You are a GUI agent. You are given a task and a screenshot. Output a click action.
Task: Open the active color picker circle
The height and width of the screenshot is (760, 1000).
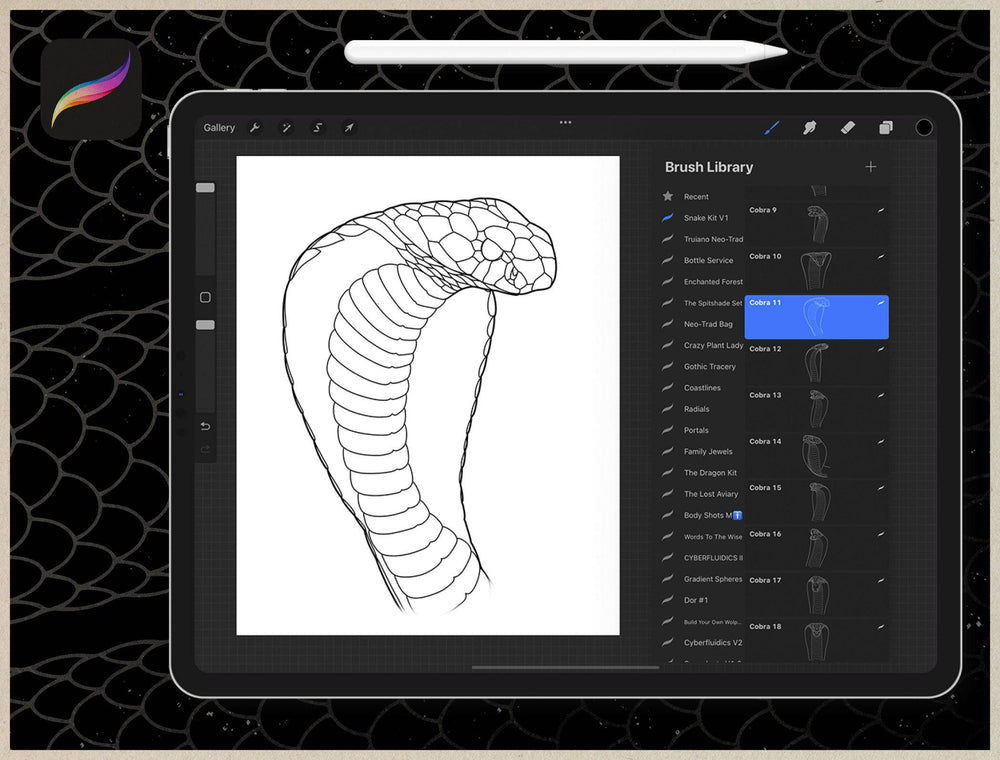pyautogui.click(x=921, y=128)
